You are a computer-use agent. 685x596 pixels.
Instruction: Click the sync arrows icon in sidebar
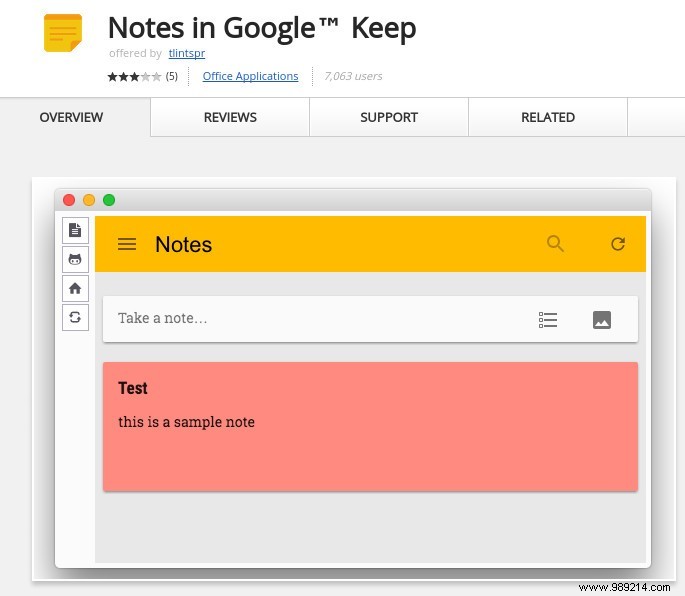[x=75, y=317]
